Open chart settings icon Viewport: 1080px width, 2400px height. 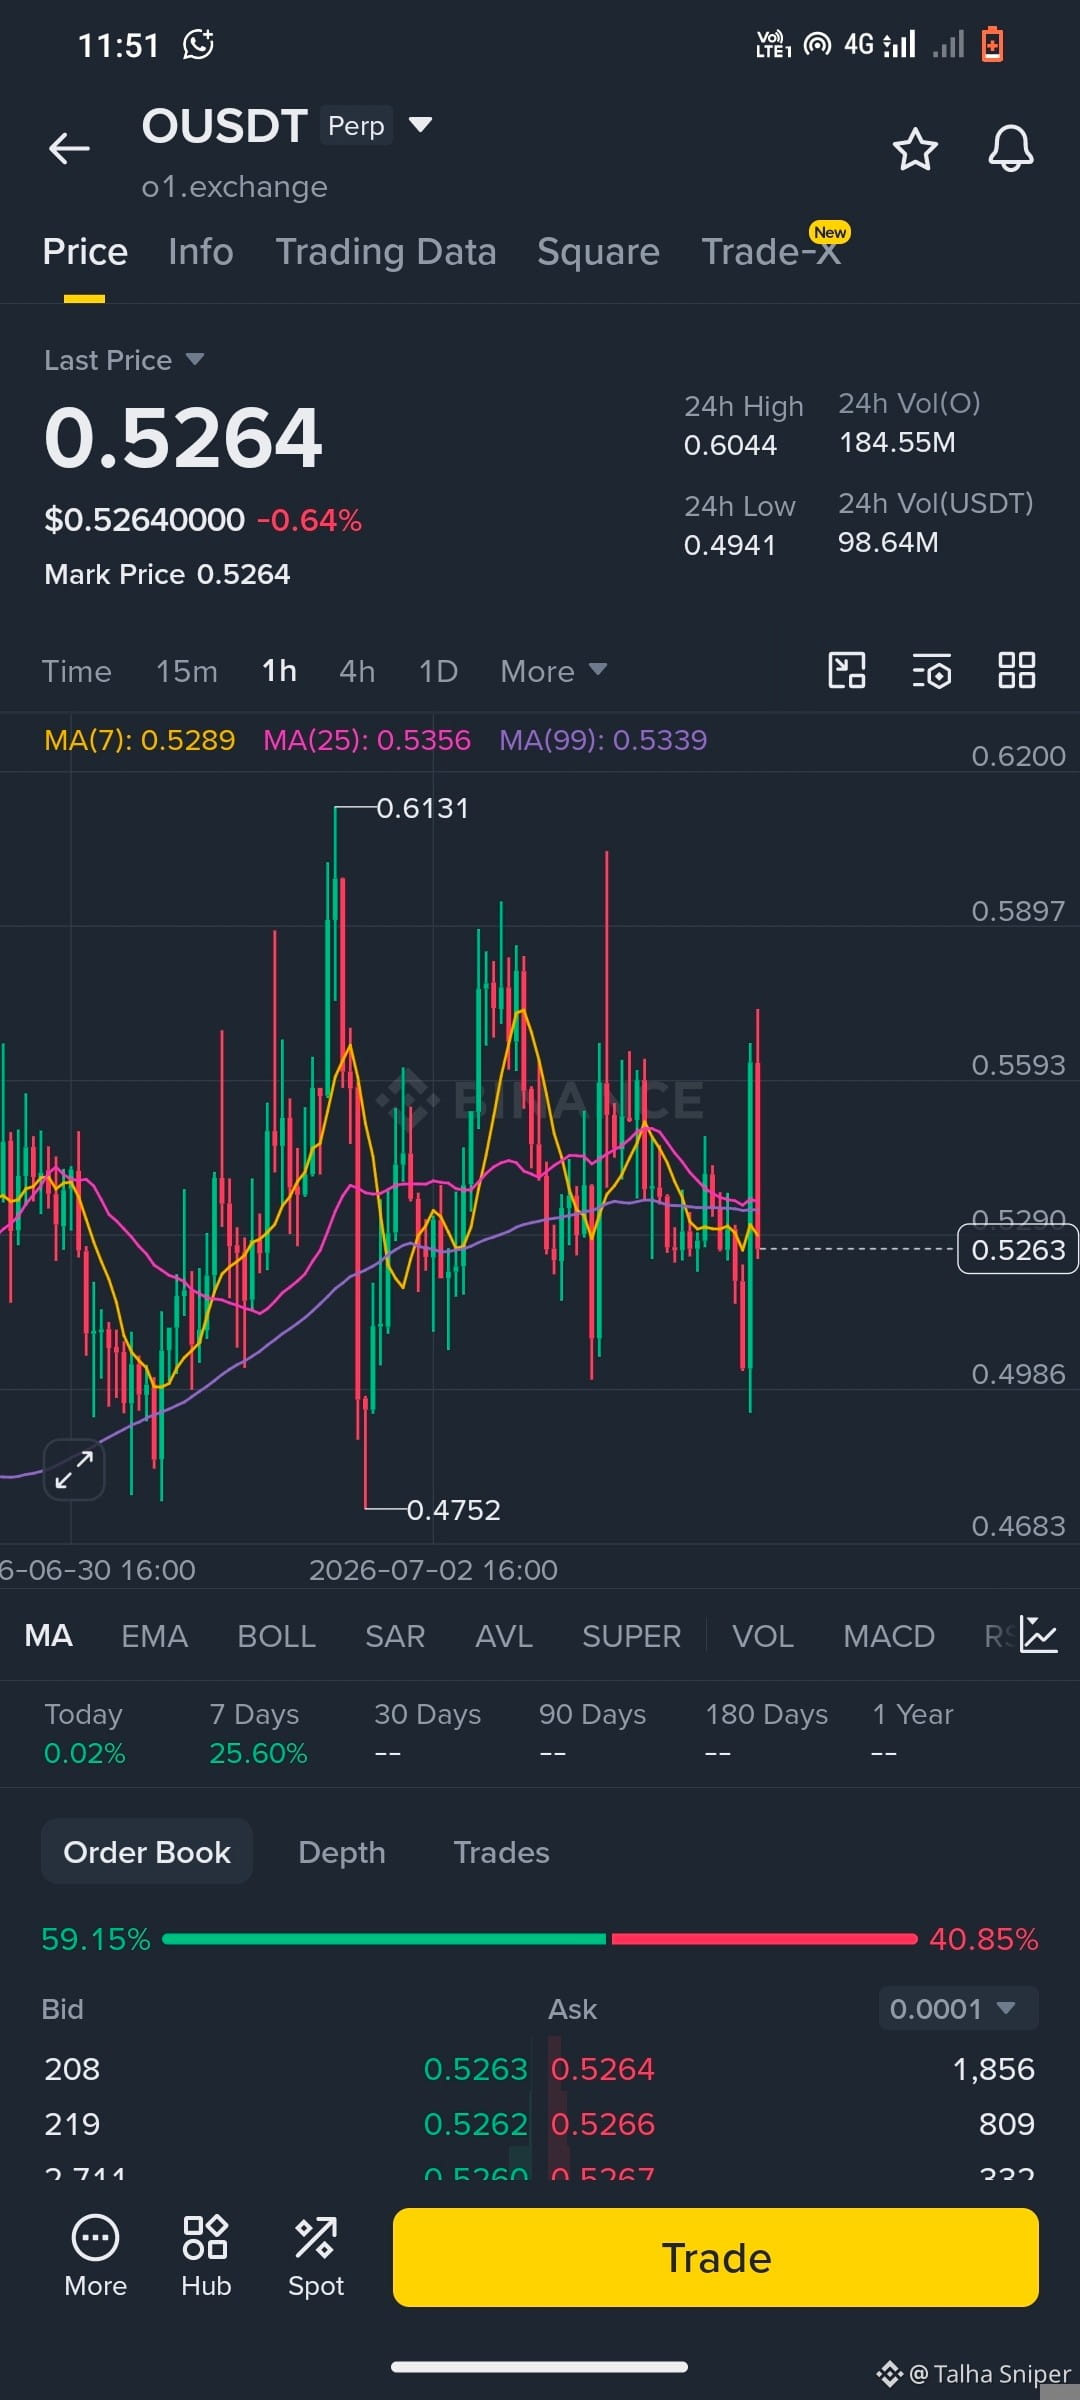click(x=932, y=671)
